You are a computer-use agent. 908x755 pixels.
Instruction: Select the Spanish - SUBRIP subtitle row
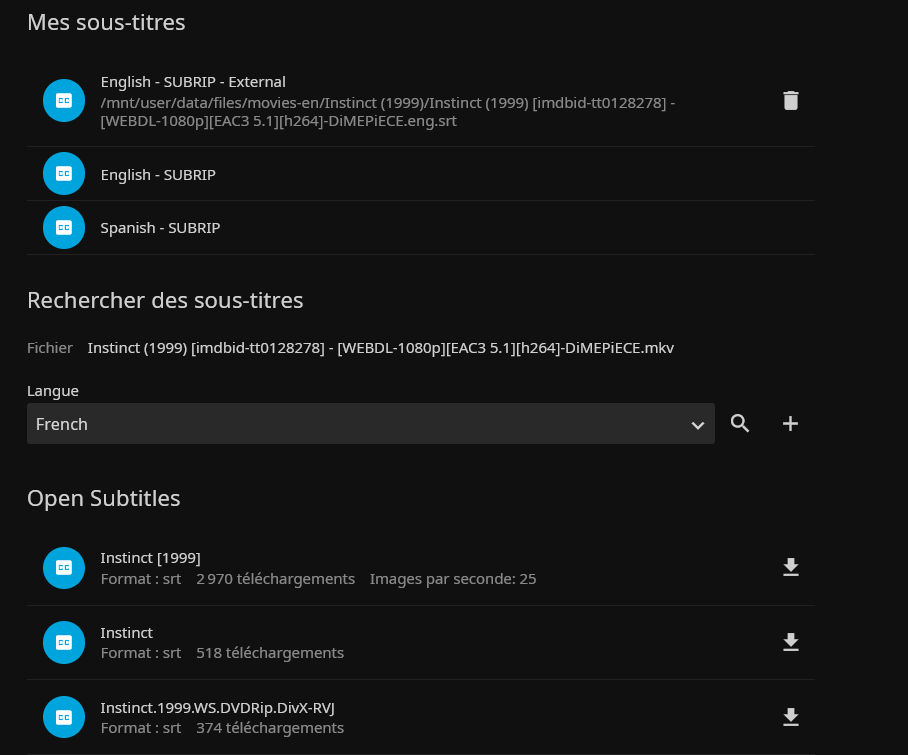(x=160, y=228)
